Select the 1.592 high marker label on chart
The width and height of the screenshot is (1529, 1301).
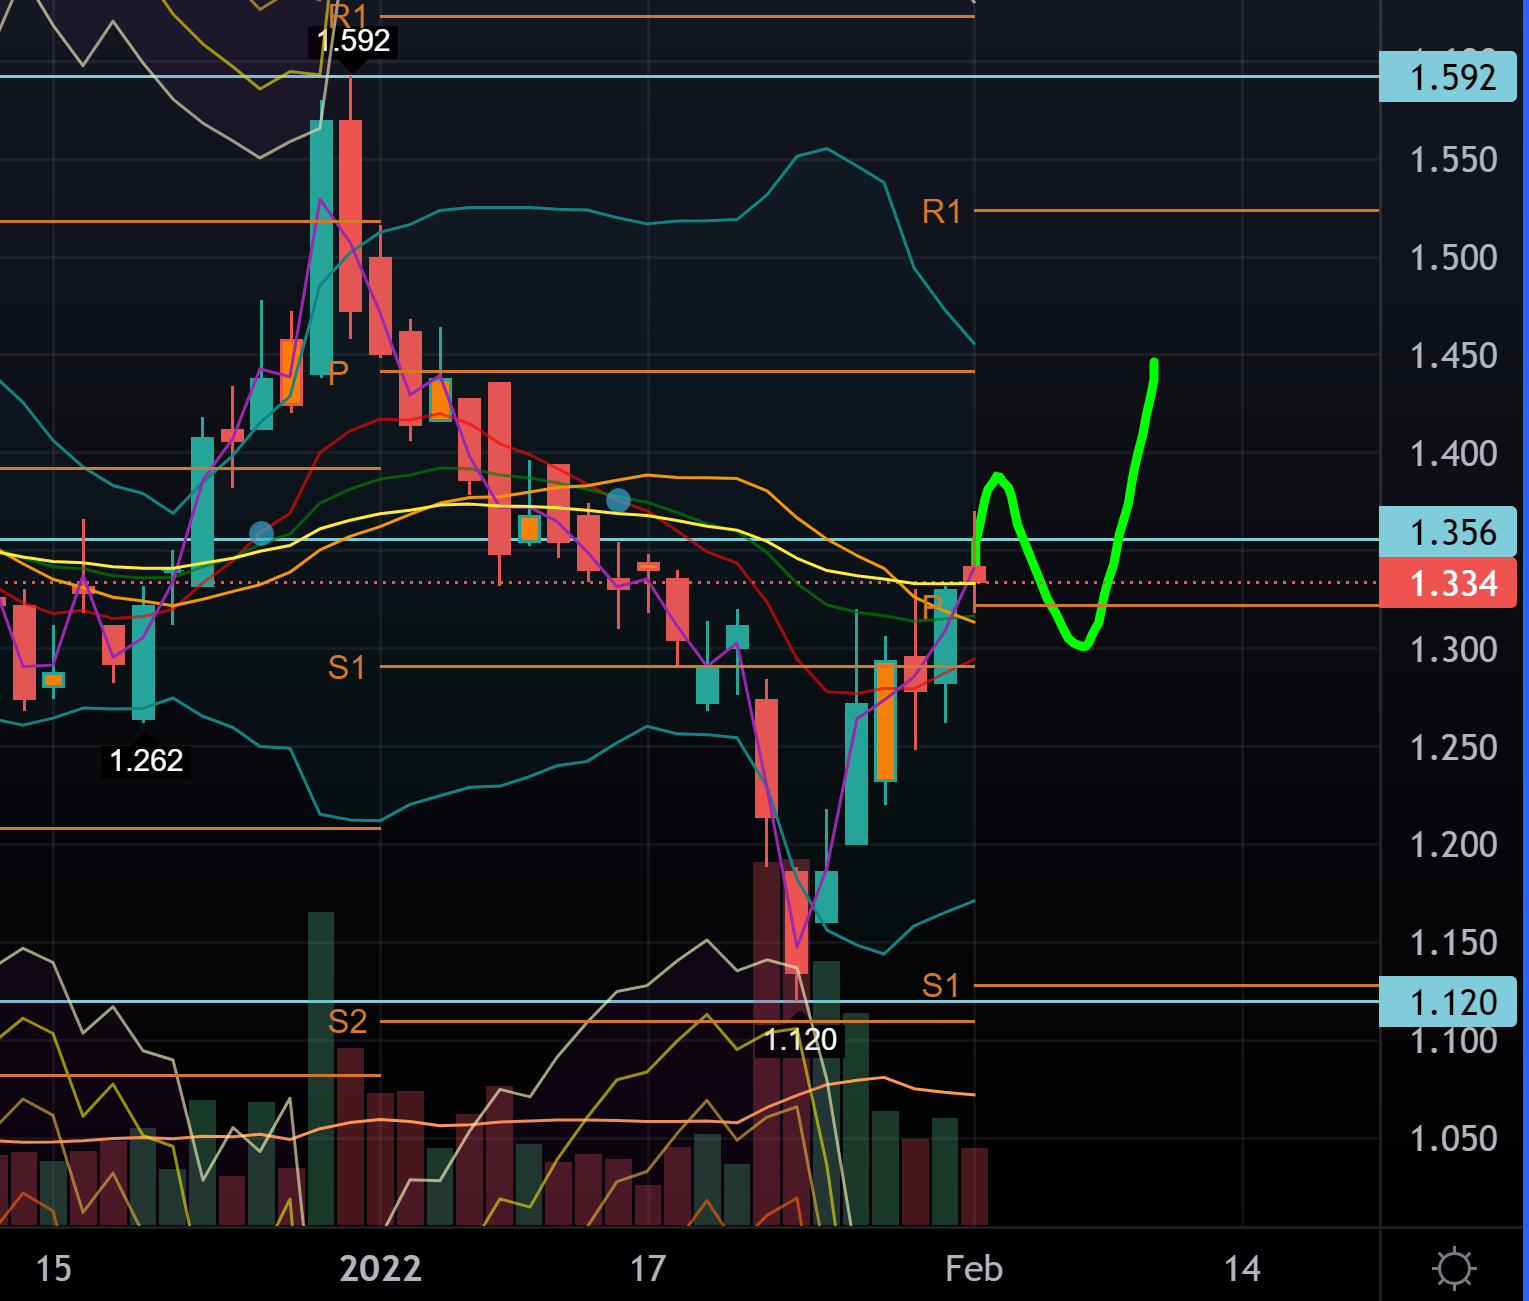click(x=353, y=41)
